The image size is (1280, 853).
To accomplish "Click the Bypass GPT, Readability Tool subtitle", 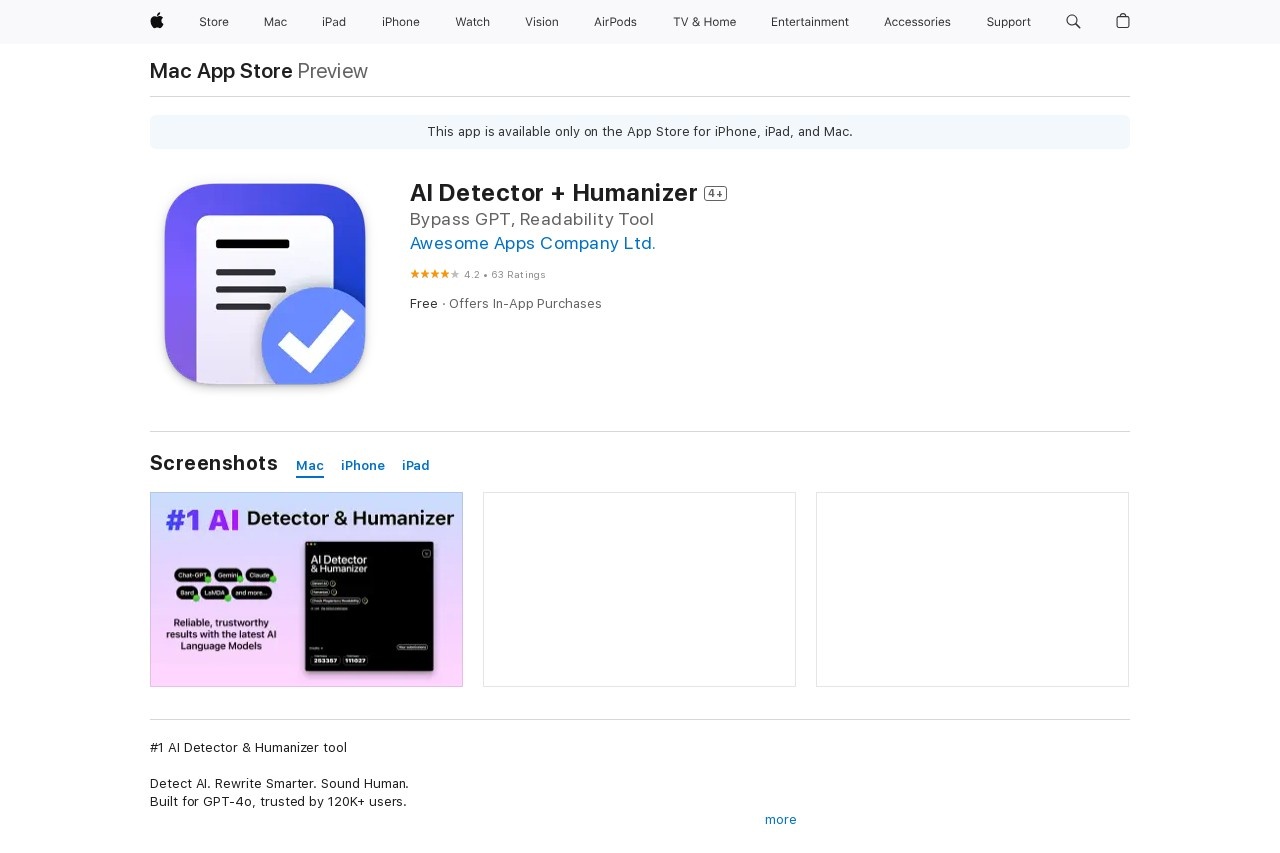I will pos(532,219).
